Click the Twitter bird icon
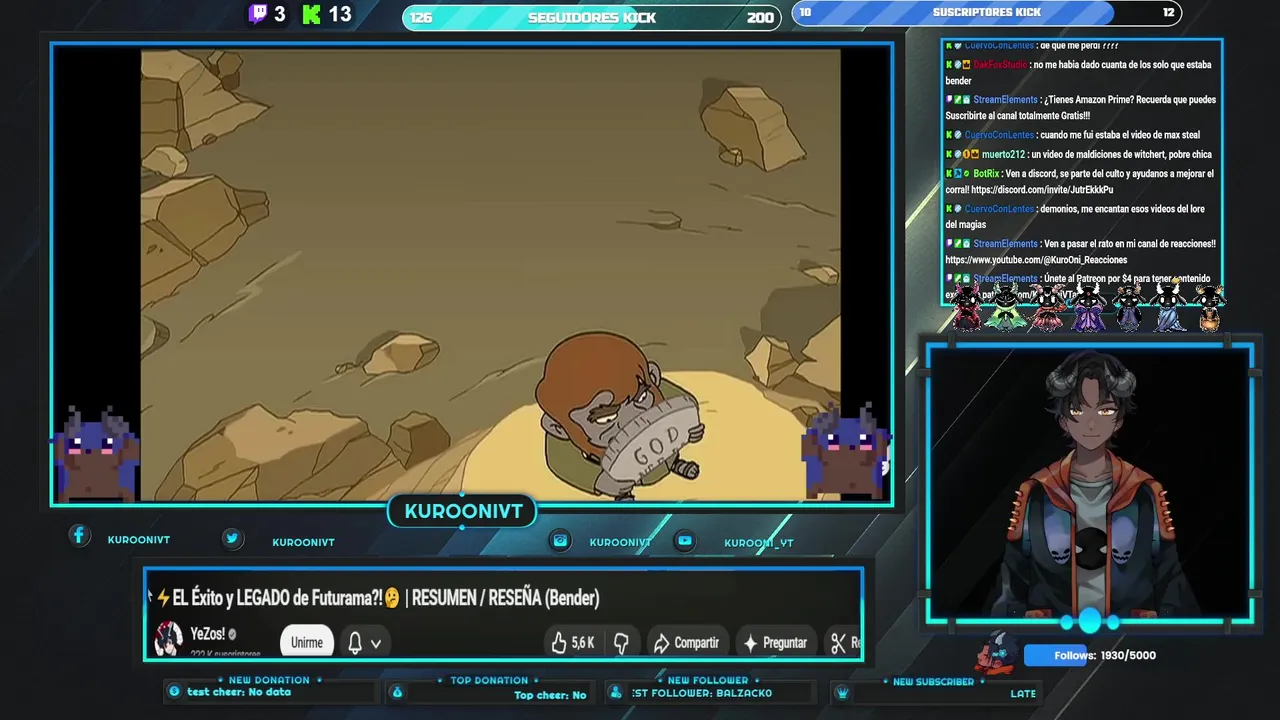This screenshot has width=1280, height=720. point(232,538)
